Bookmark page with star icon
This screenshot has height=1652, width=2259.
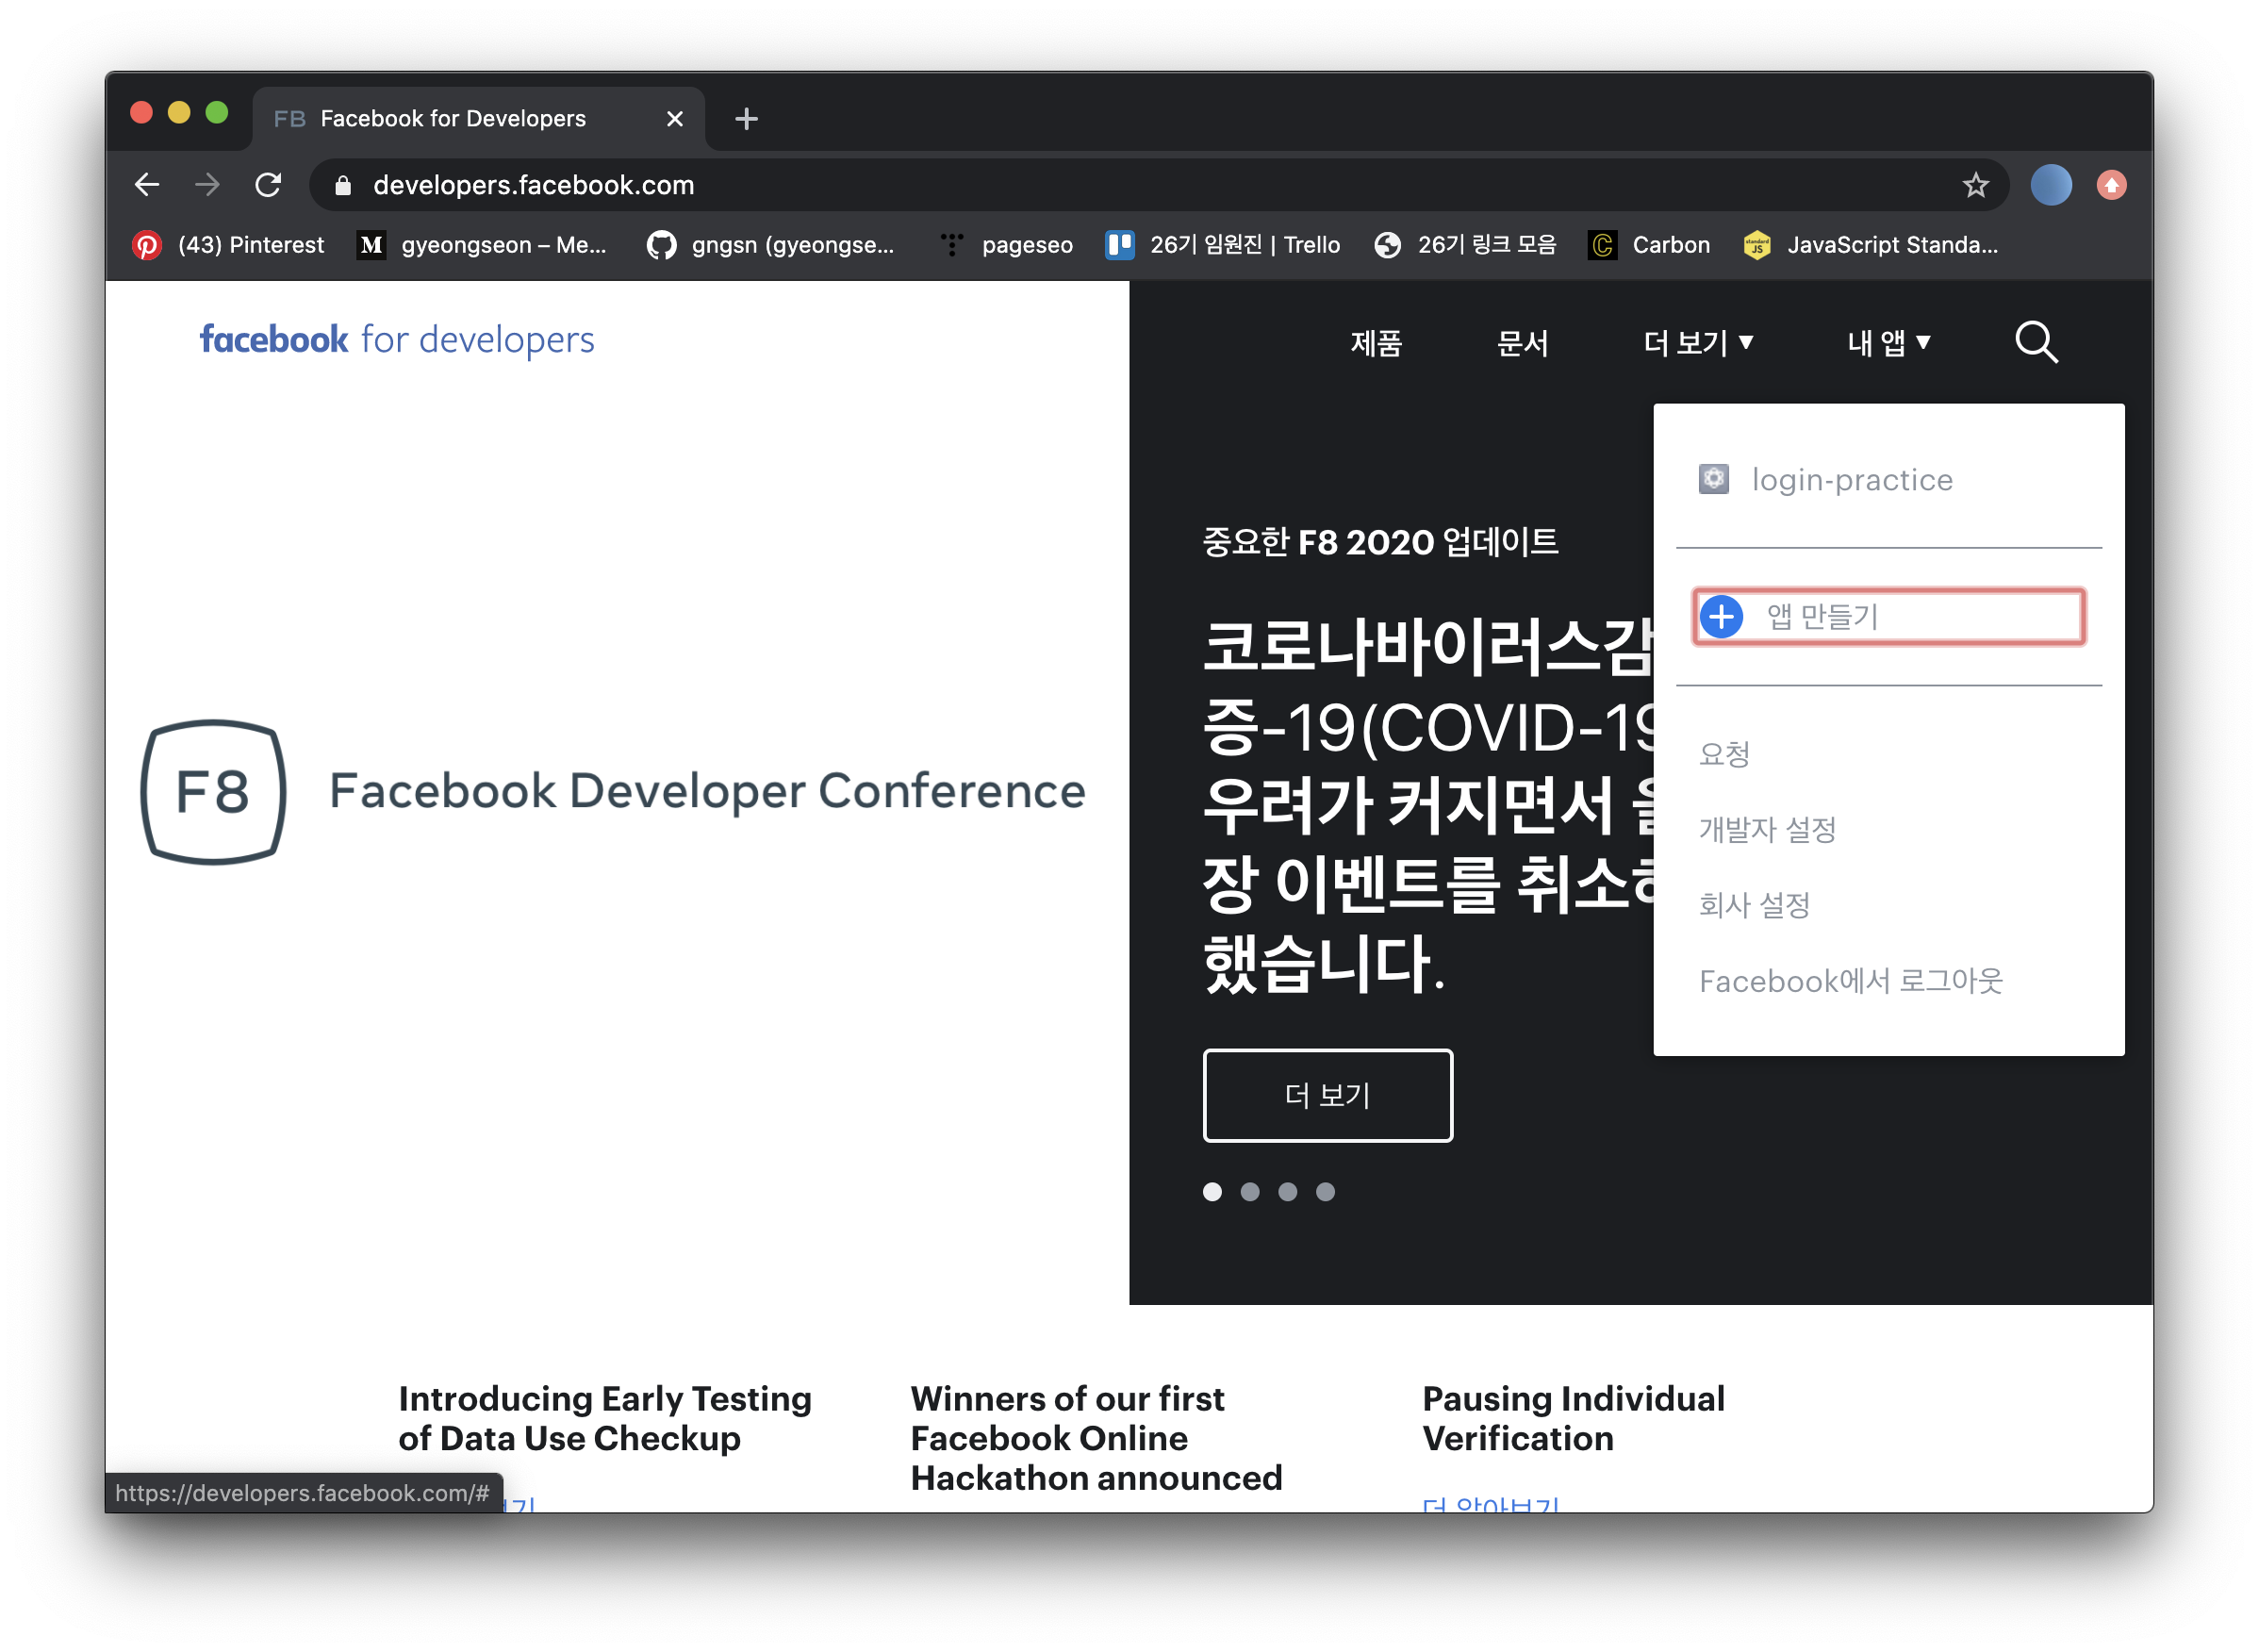[1975, 185]
